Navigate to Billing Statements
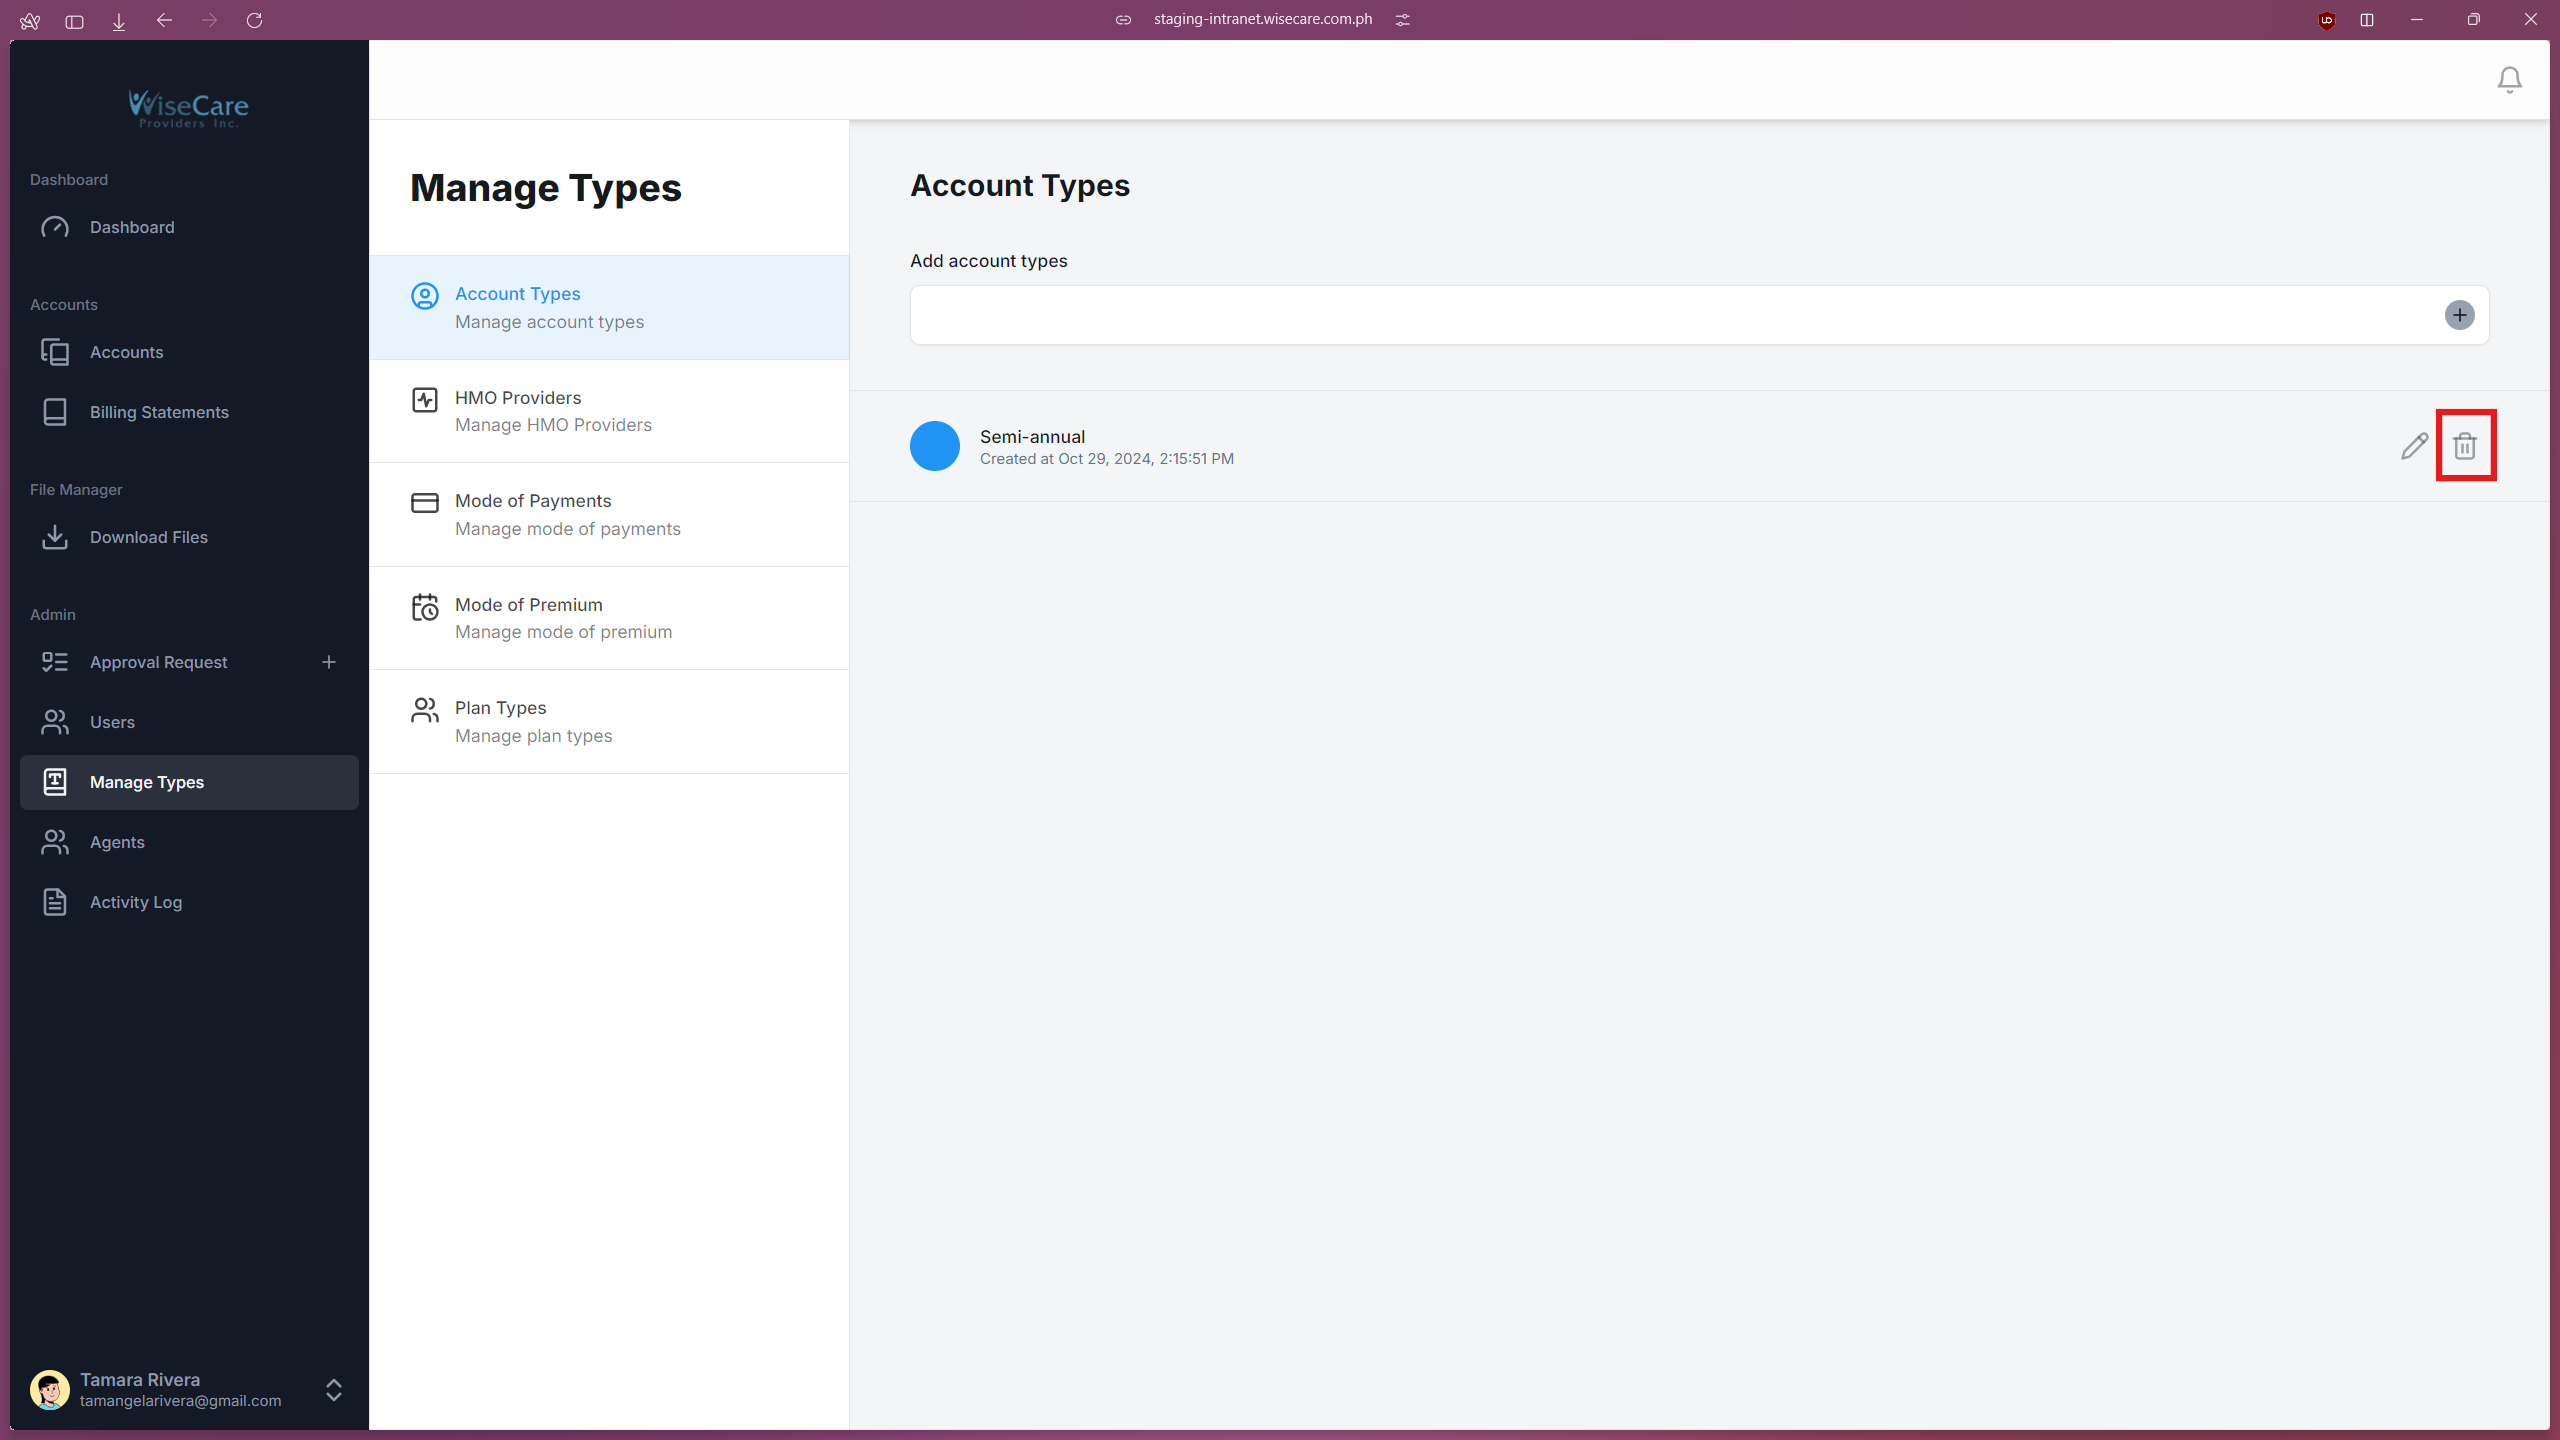2560x1440 pixels. 158,411
